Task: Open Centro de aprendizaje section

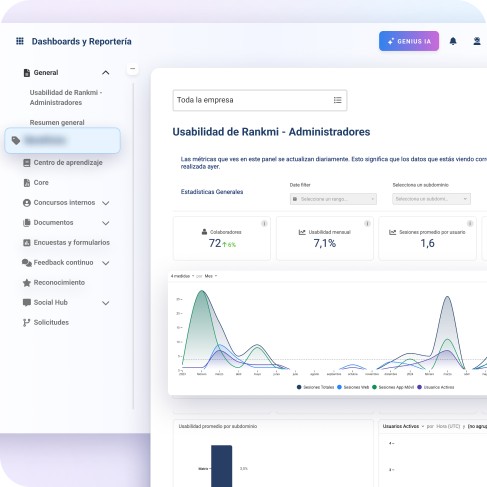Action: click(x=68, y=163)
